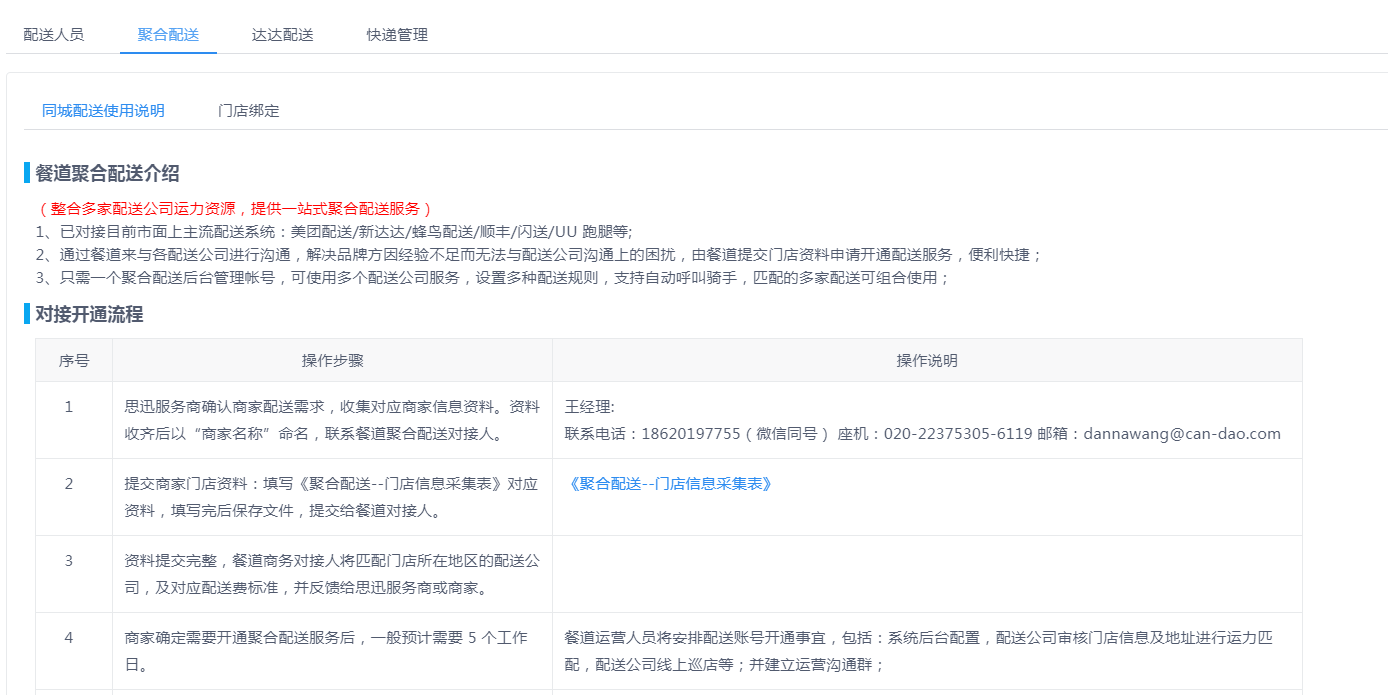Click the line starting 3、只需一个聚合配送后台管理帐号

click(x=492, y=278)
